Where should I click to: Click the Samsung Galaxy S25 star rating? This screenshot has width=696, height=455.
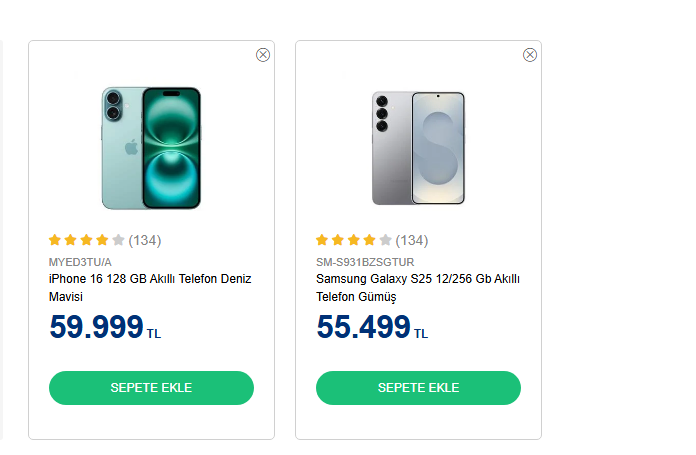click(x=354, y=240)
